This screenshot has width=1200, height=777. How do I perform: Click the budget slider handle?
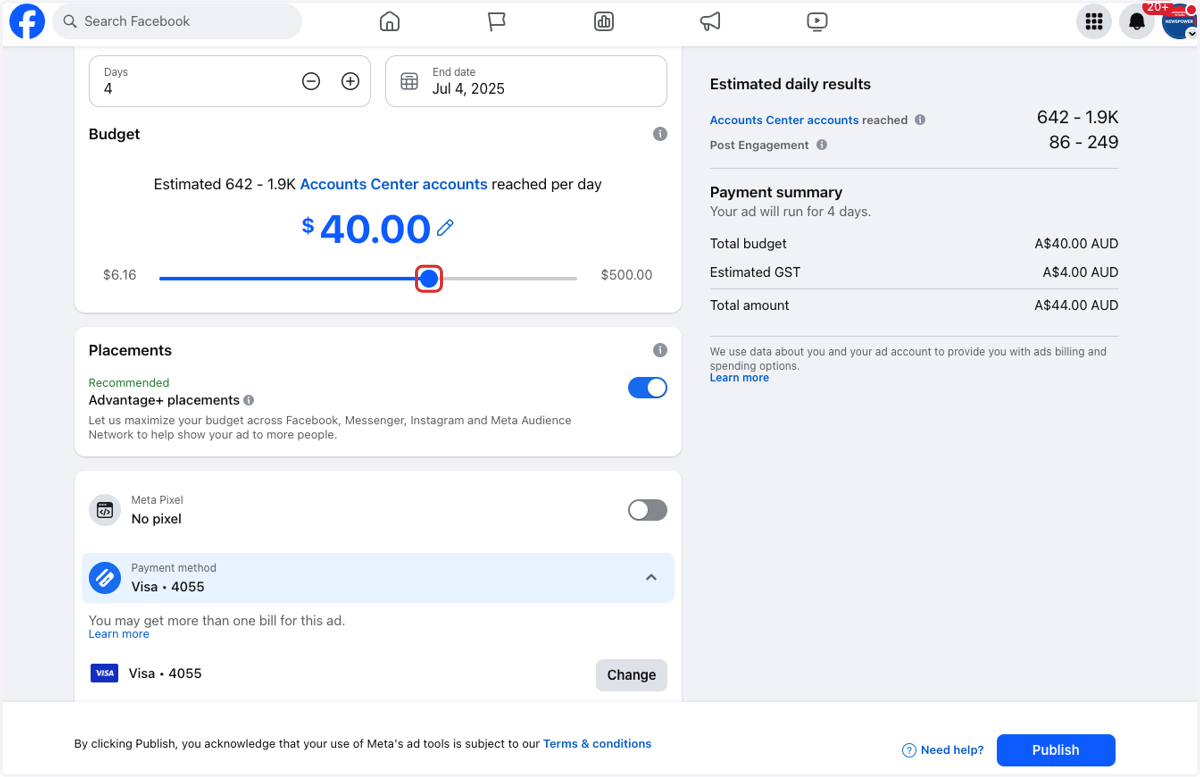point(429,278)
